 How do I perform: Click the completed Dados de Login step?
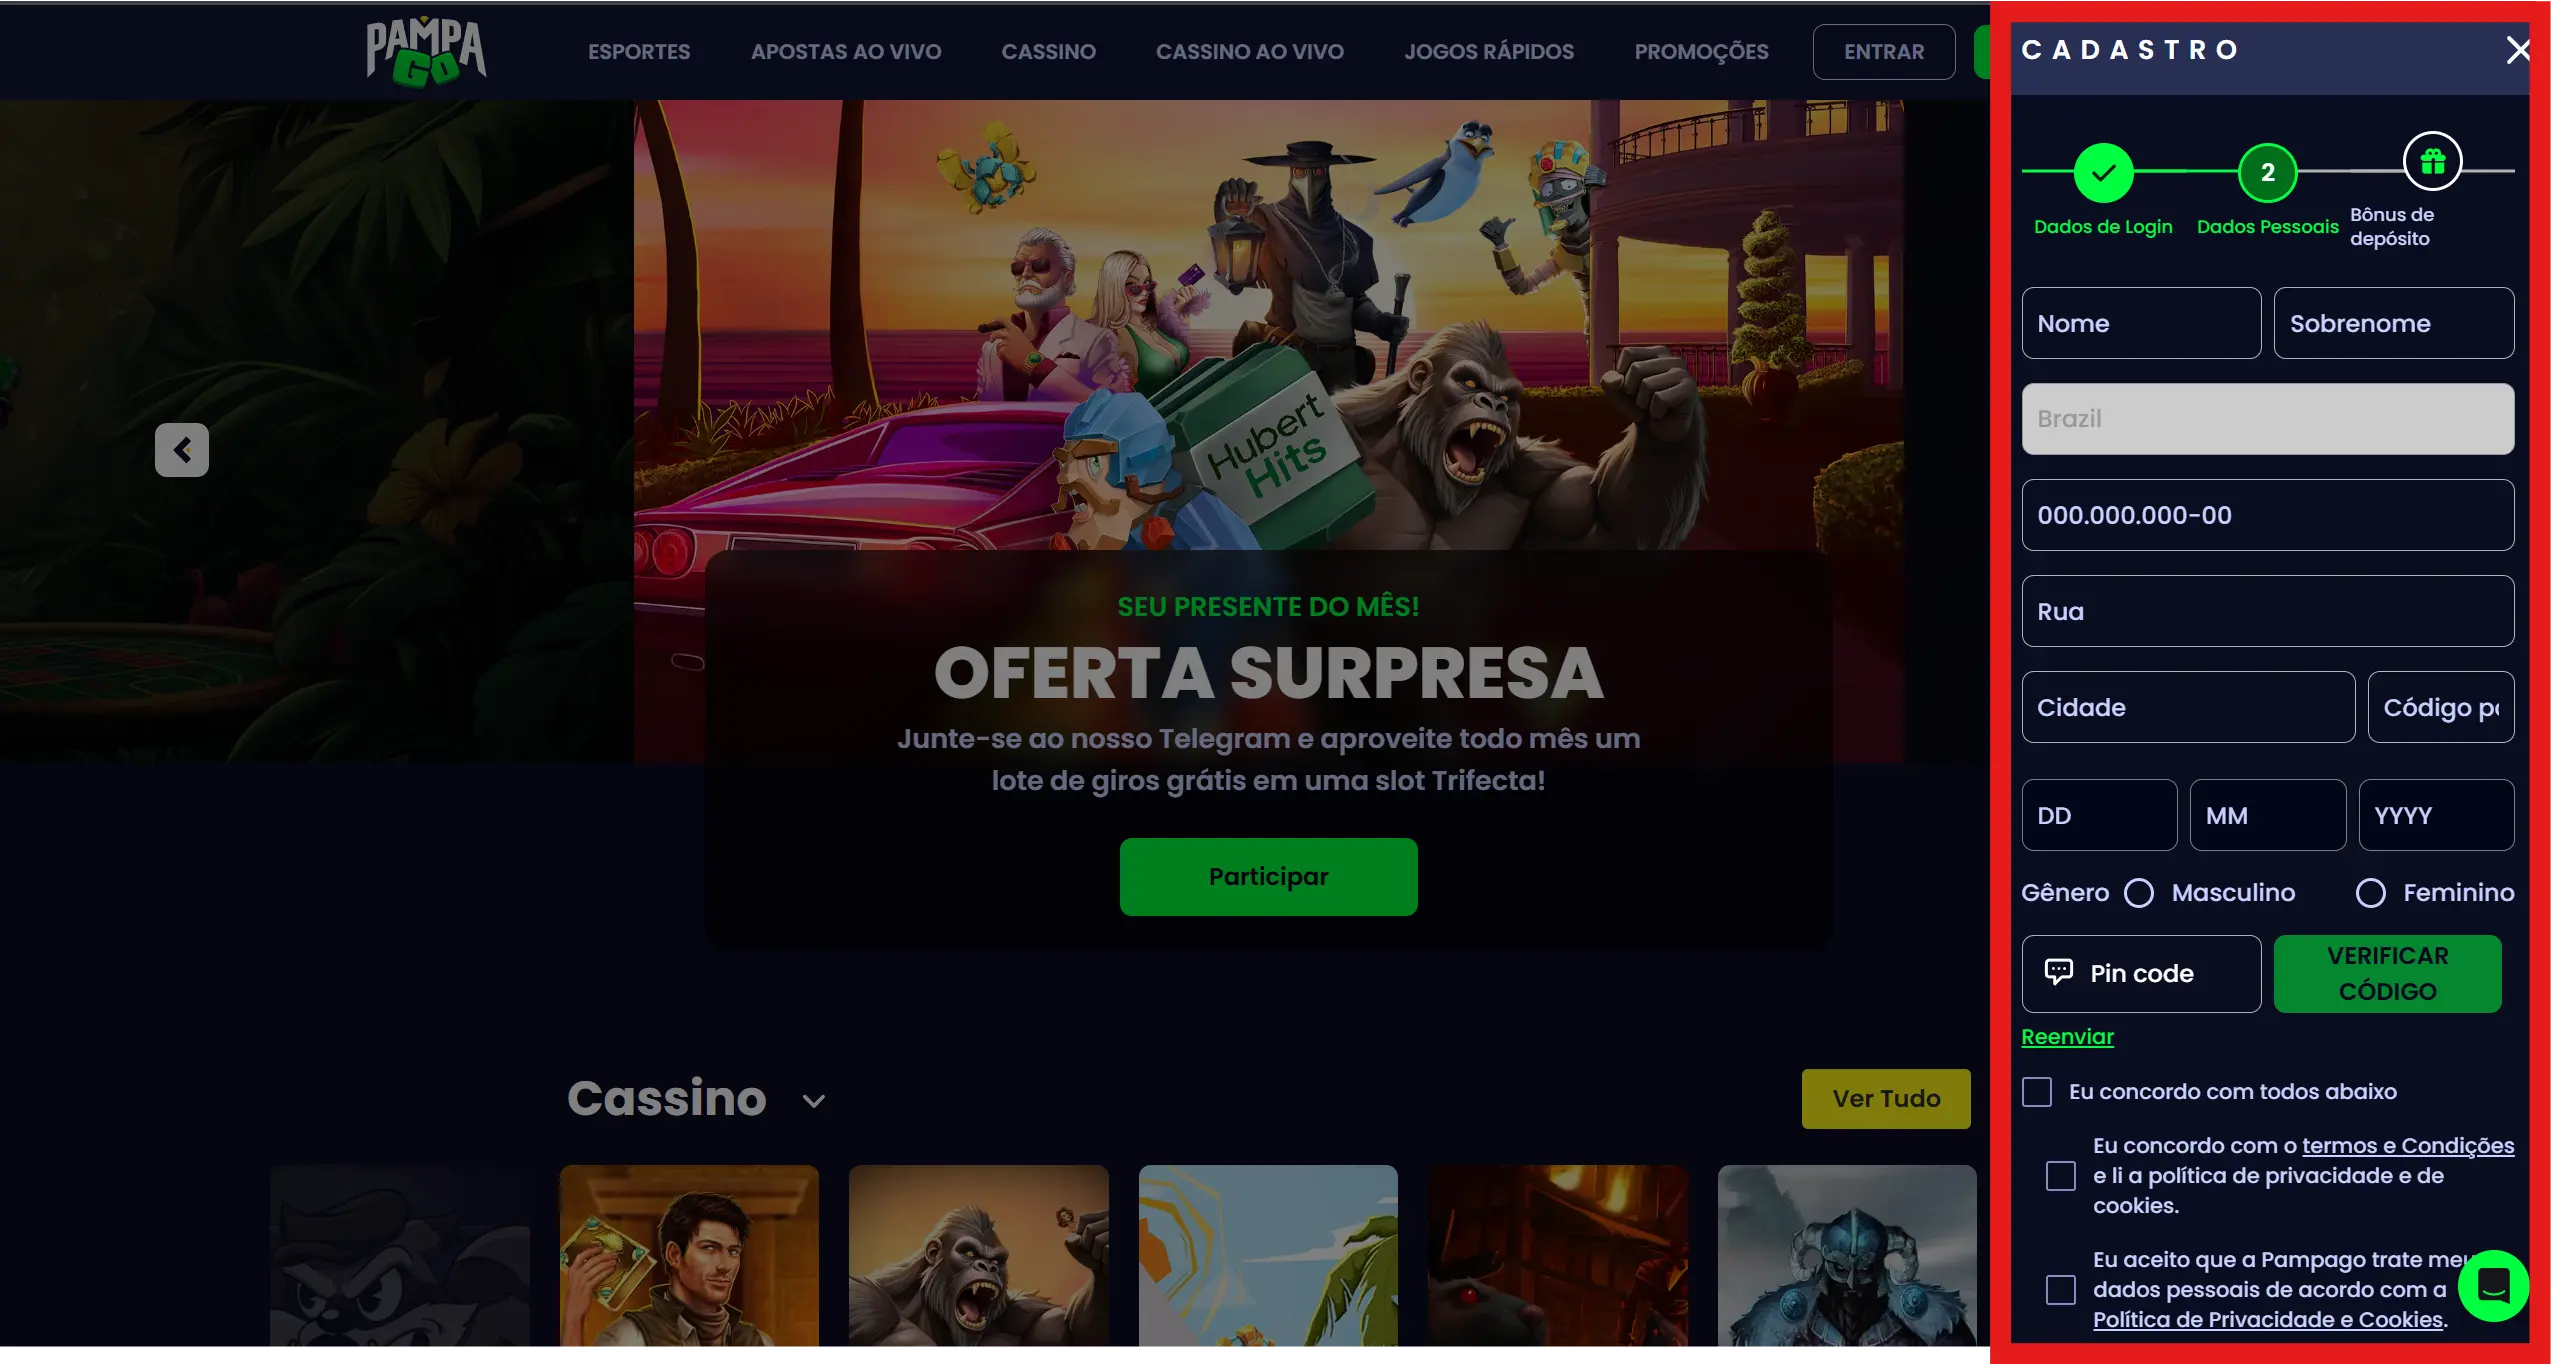[2103, 173]
